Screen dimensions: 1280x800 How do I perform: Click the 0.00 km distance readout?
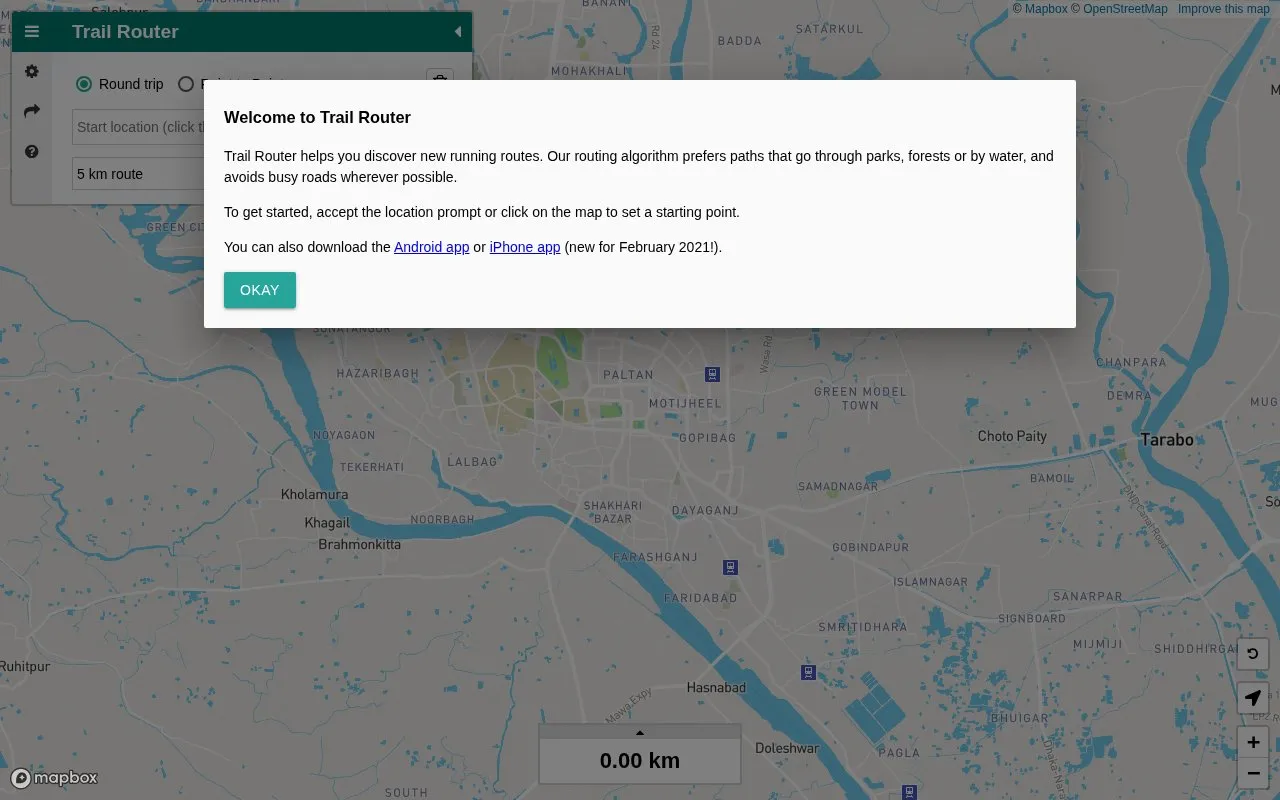(x=640, y=761)
